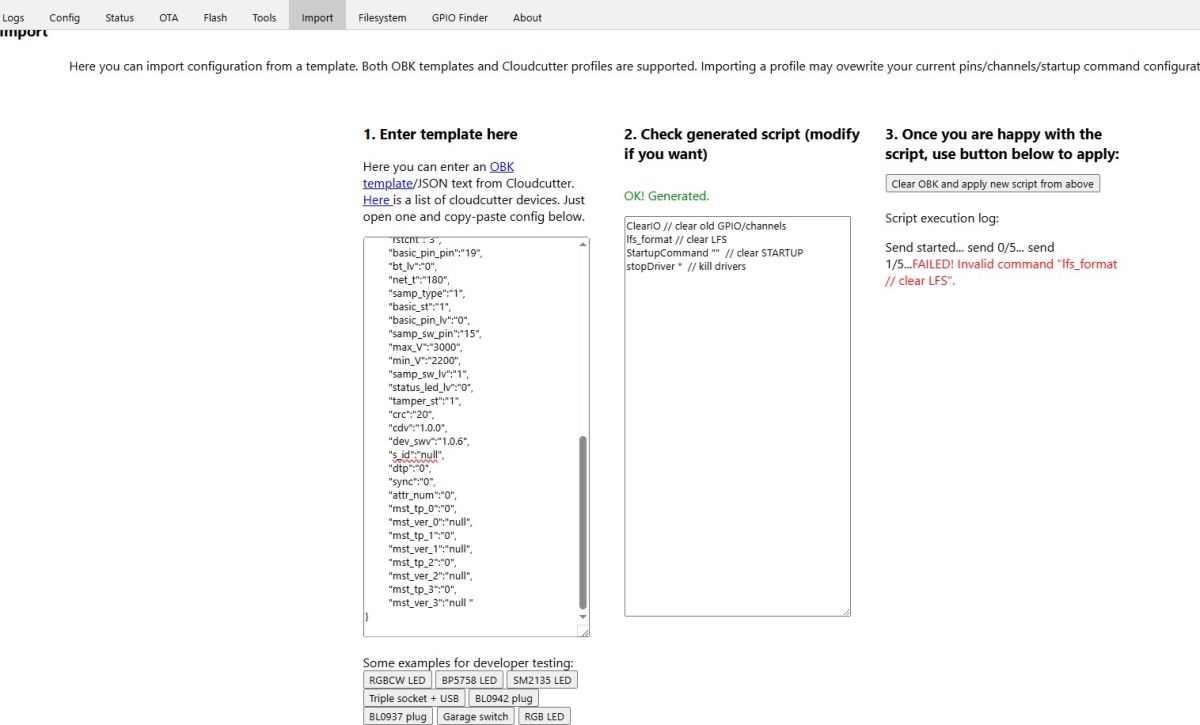Click the "tamper_st":"1" JSON line
The height and width of the screenshot is (725, 1200).
[425, 400]
